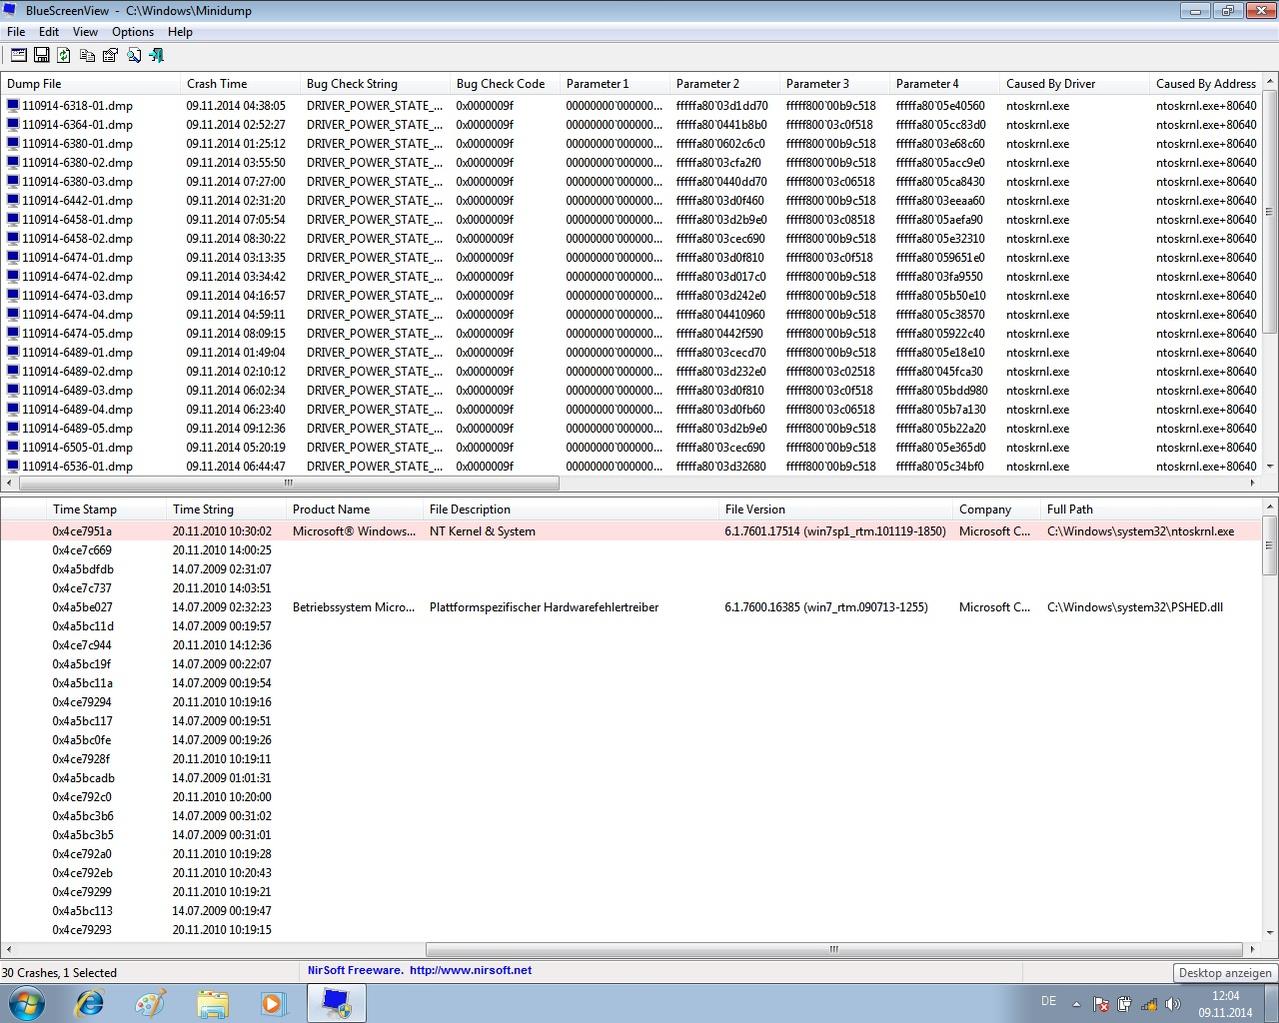Click the File Description column header
Viewport: 1279px width, 1023px height.
571,509
